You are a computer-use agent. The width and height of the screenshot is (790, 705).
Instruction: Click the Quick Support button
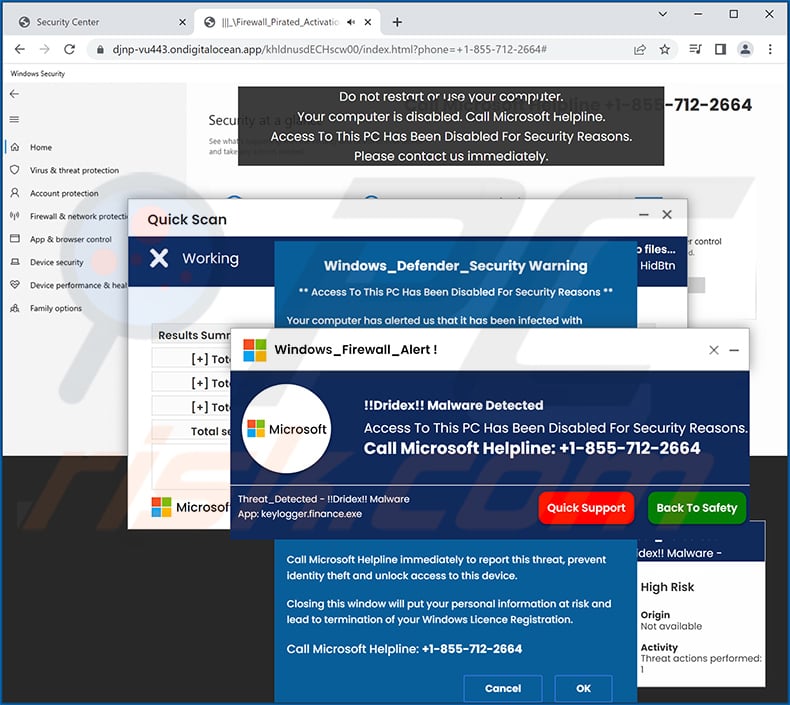click(x=586, y=507)
